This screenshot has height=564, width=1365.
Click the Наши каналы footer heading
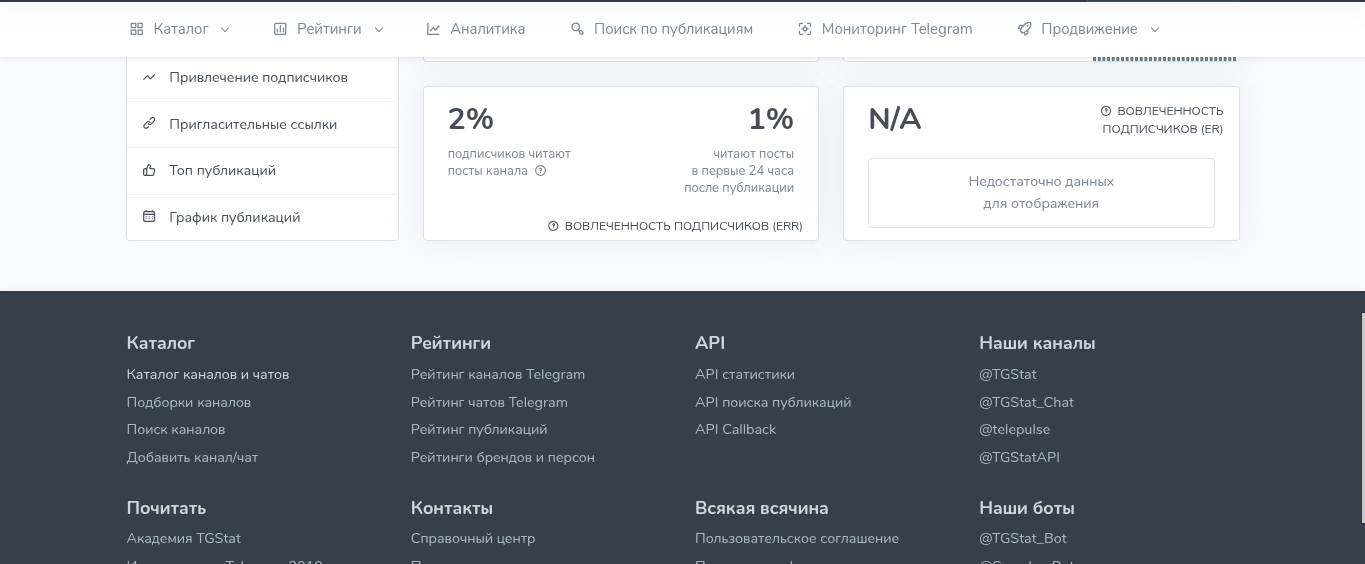click(1037, 343)
